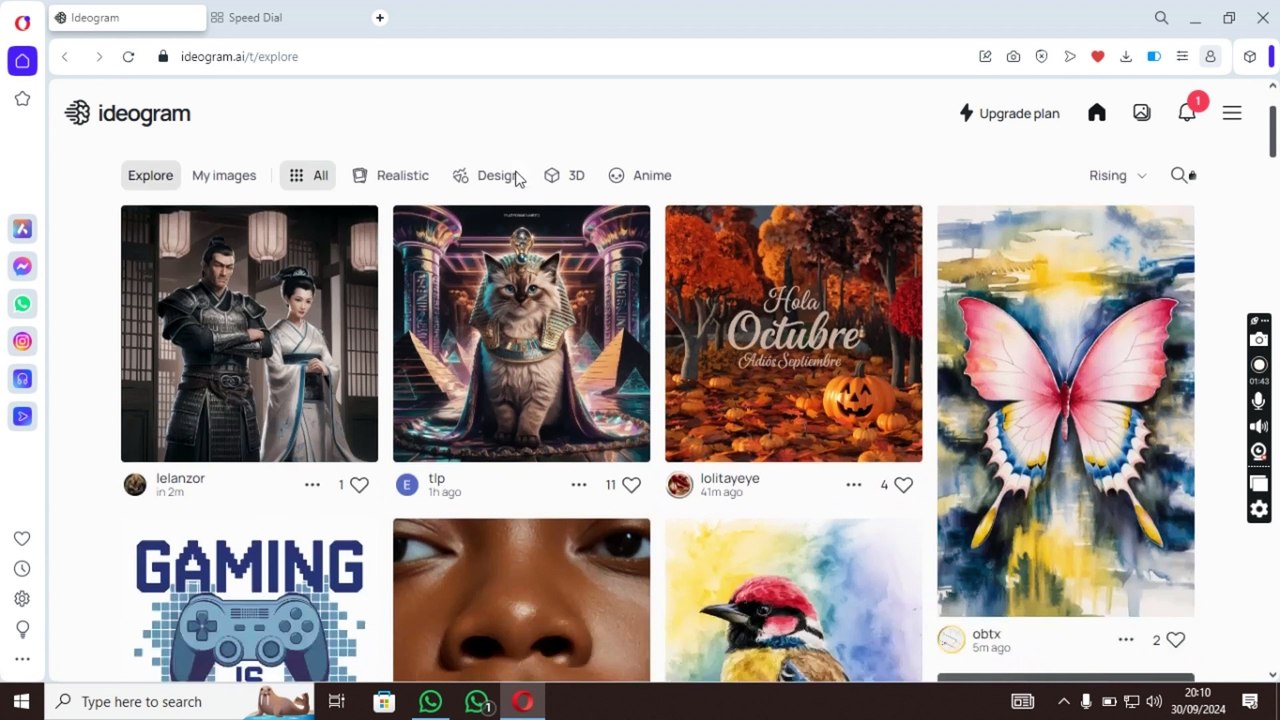Switch to the My images tab
This screenshot has width=1280, height=720.
click(x=224, y=175)
